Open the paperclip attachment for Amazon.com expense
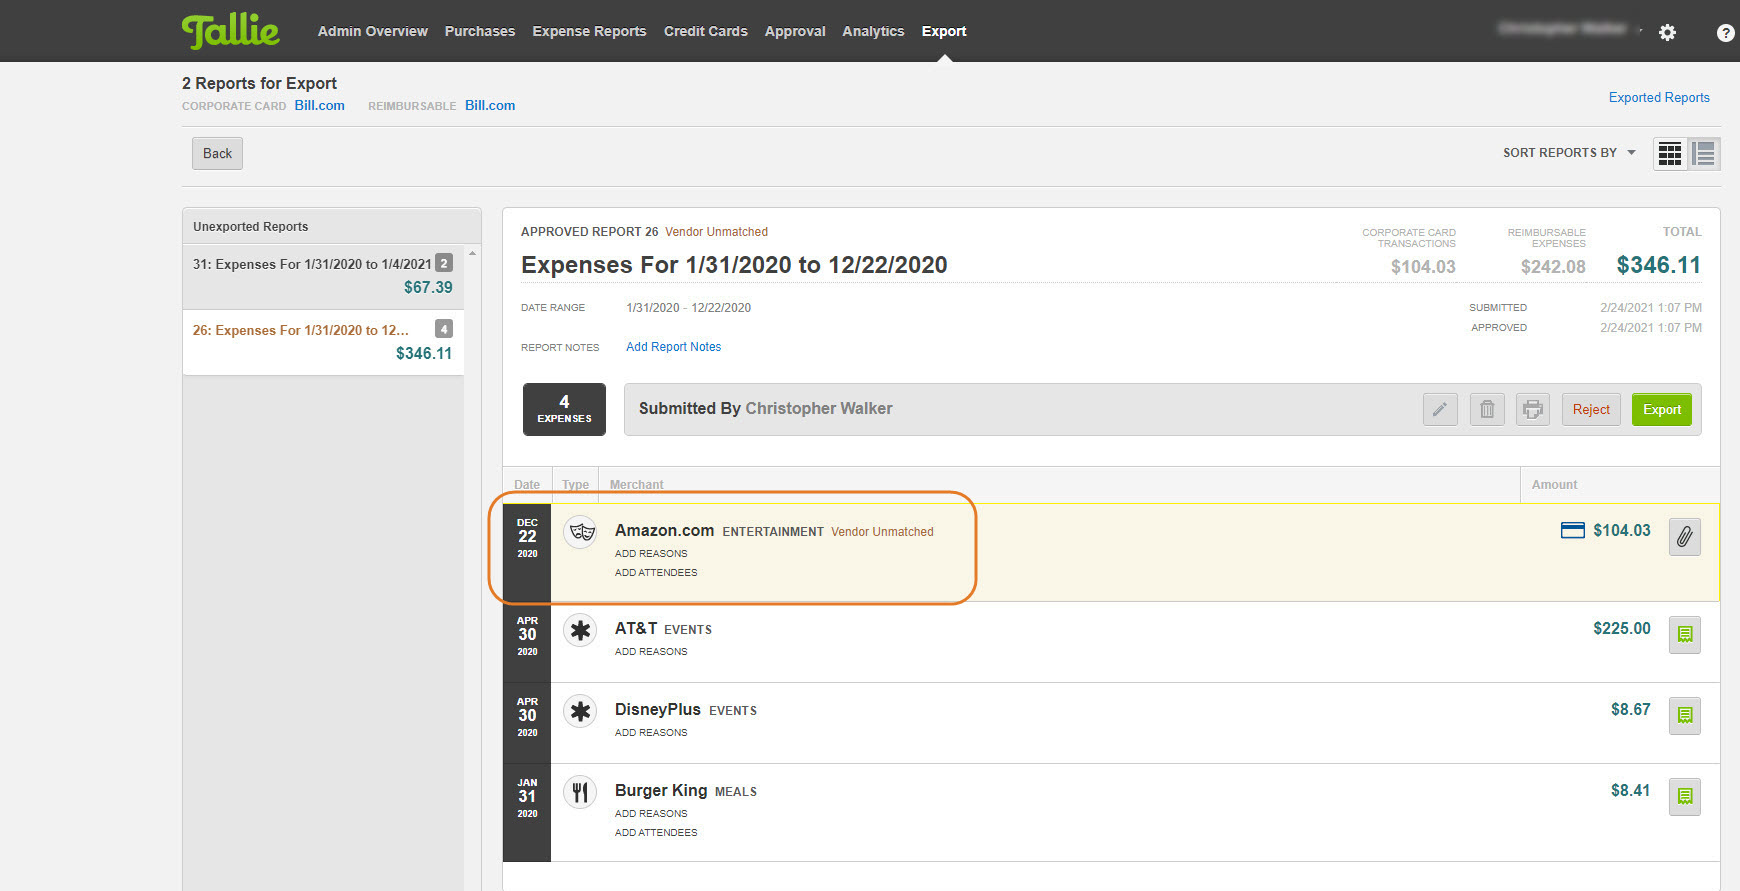1740x891 pixels. pyautogui.click(x=1685, y=537)
